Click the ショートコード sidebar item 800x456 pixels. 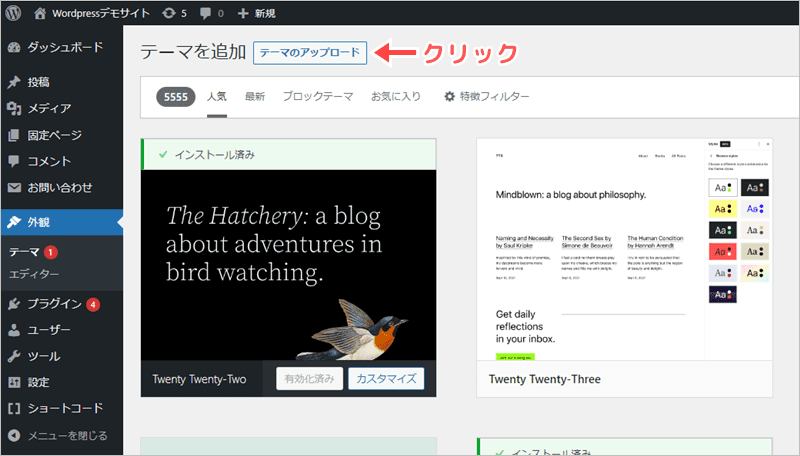point(63,408)
